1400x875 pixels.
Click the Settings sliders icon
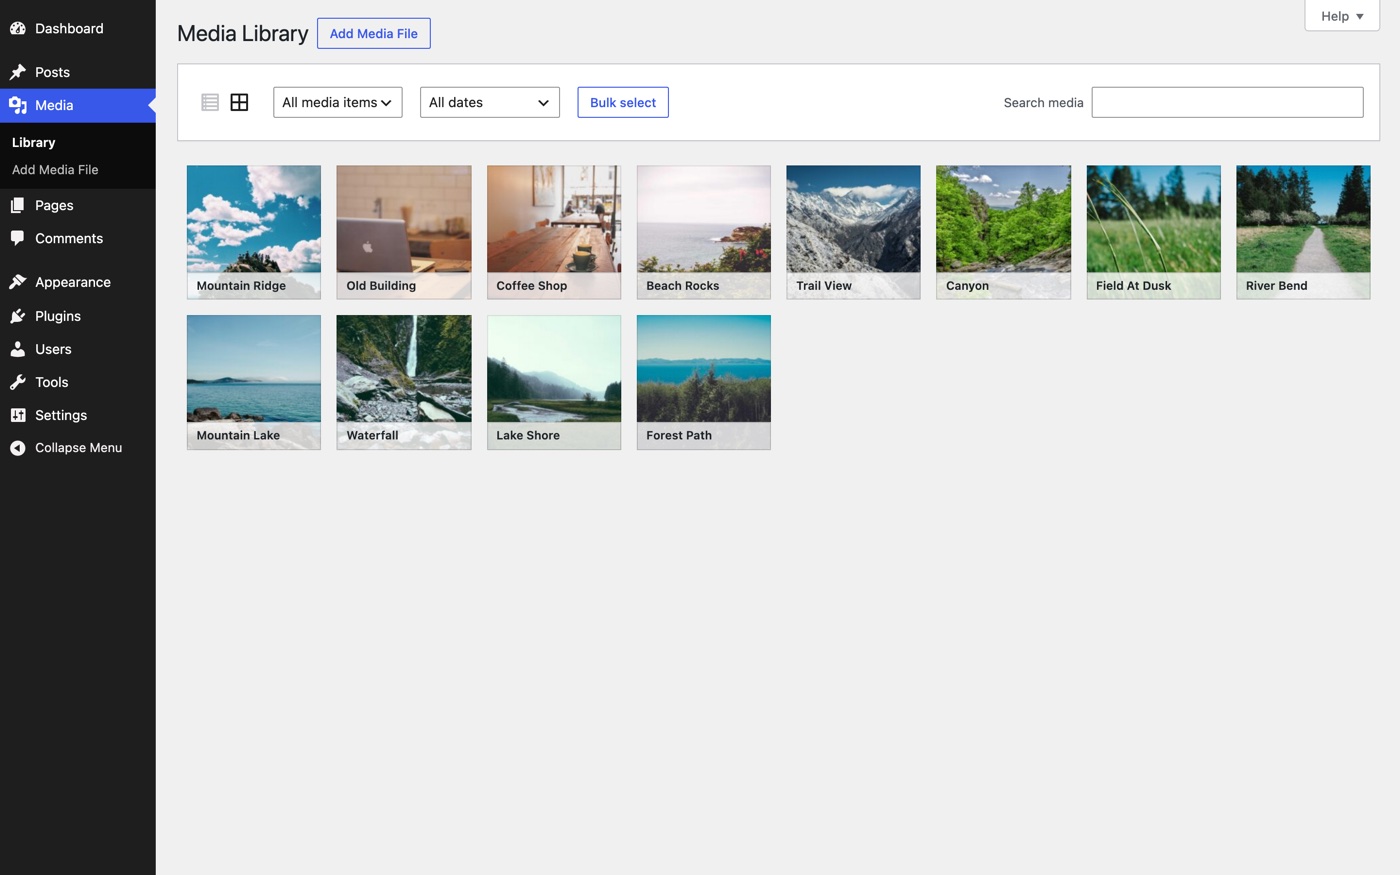pos(18,415)
